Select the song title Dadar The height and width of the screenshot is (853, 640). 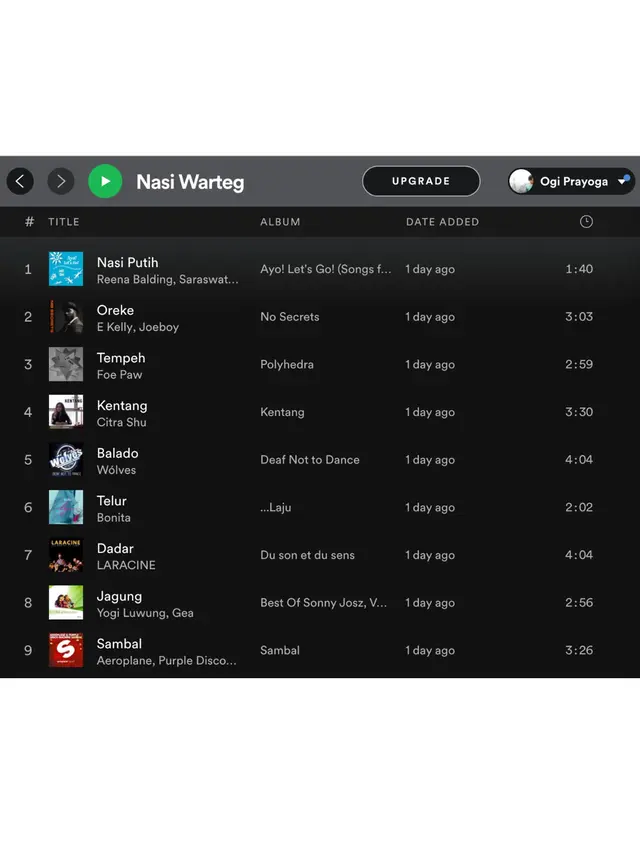pyautogui.click(x=115, y=548)
